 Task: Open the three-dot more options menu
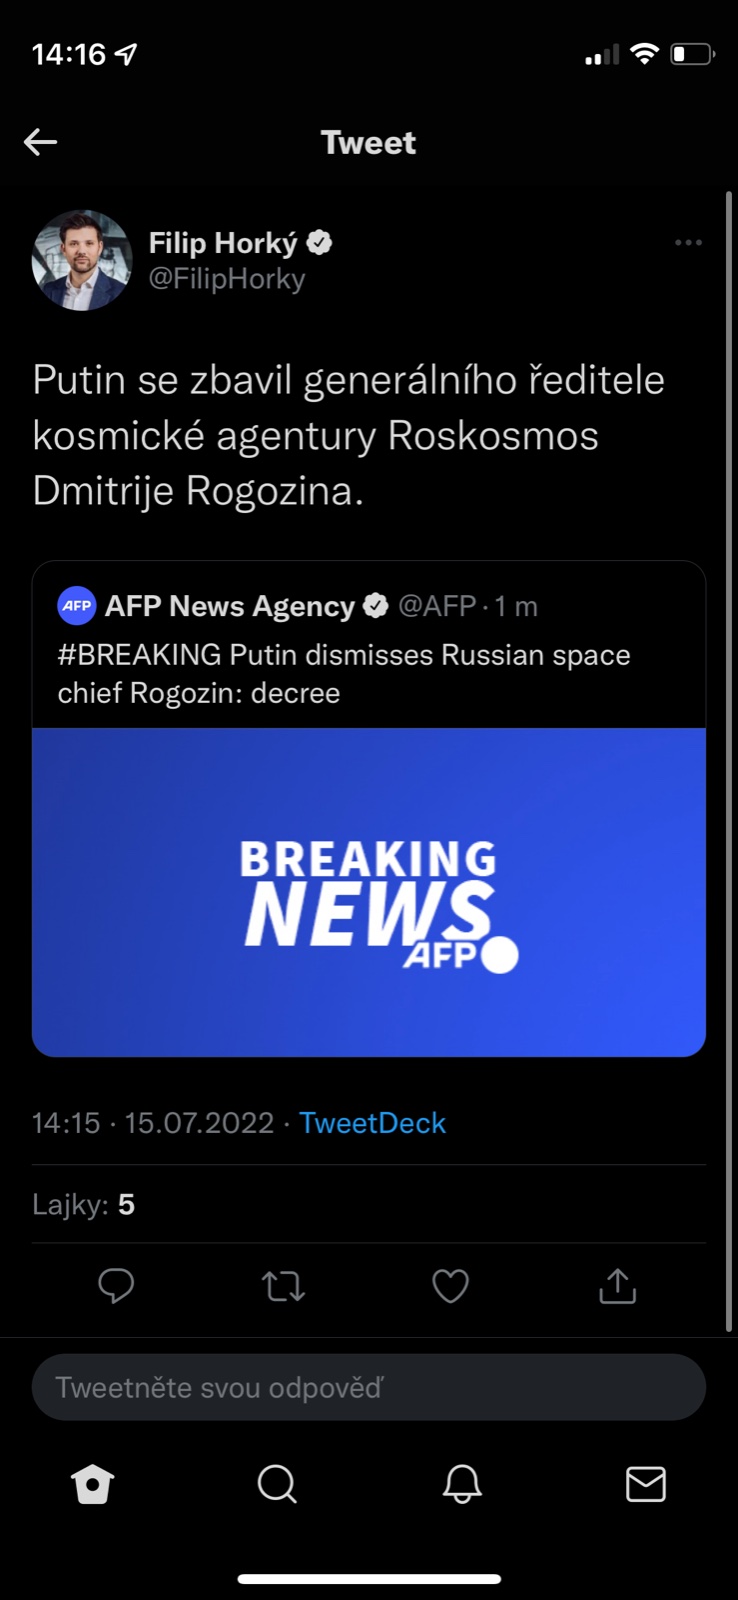(688, 243)
